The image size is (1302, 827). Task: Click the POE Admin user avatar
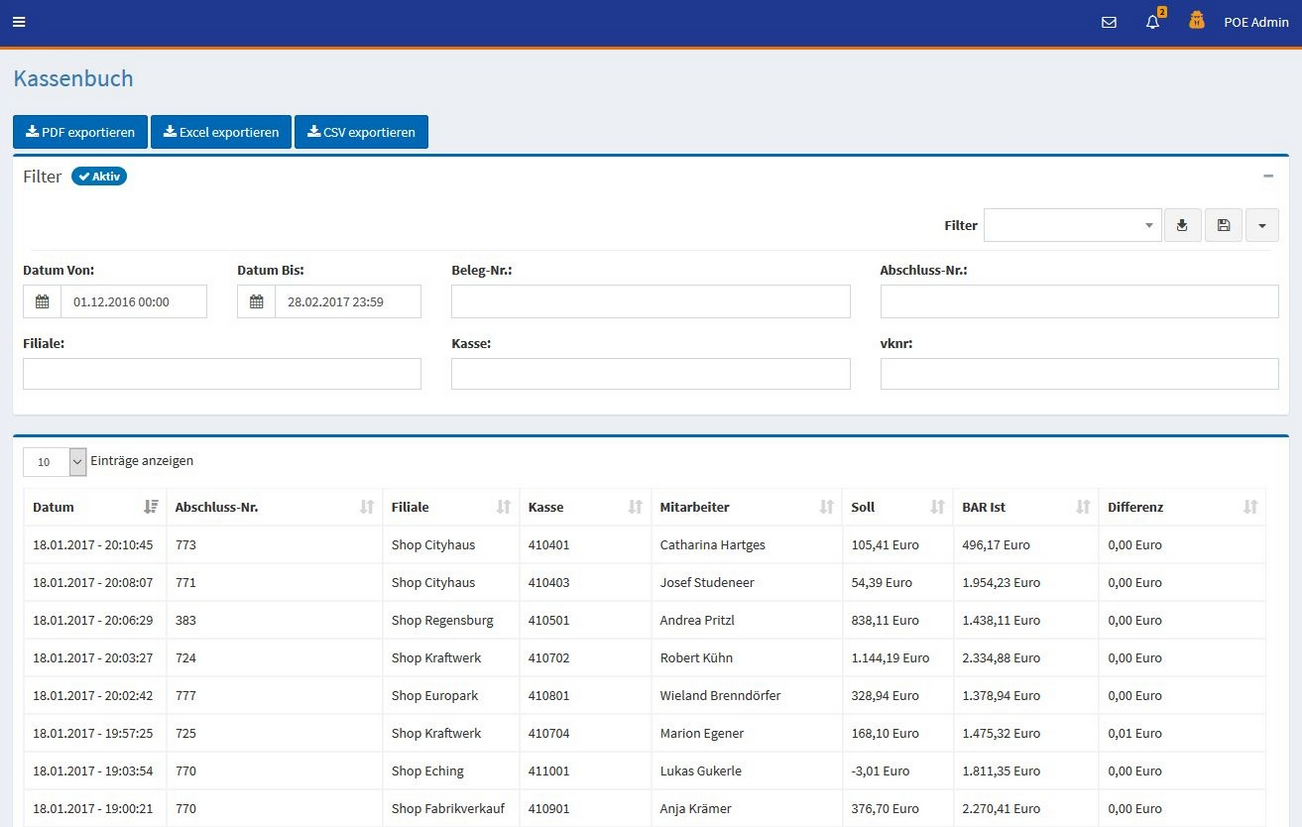1197,21
